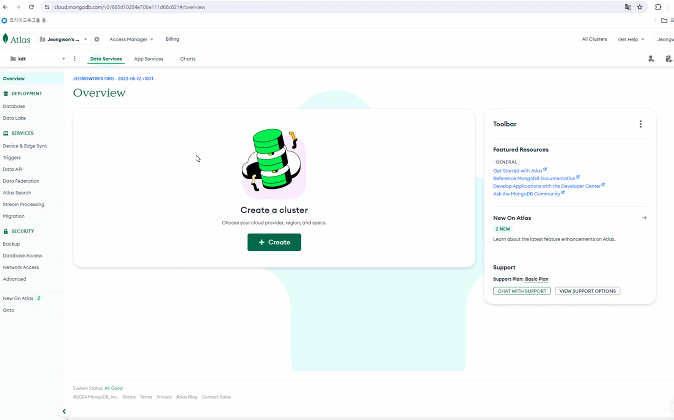Click All Good system status link
This screenshot has width=674, height=420.
coord(113,388)
